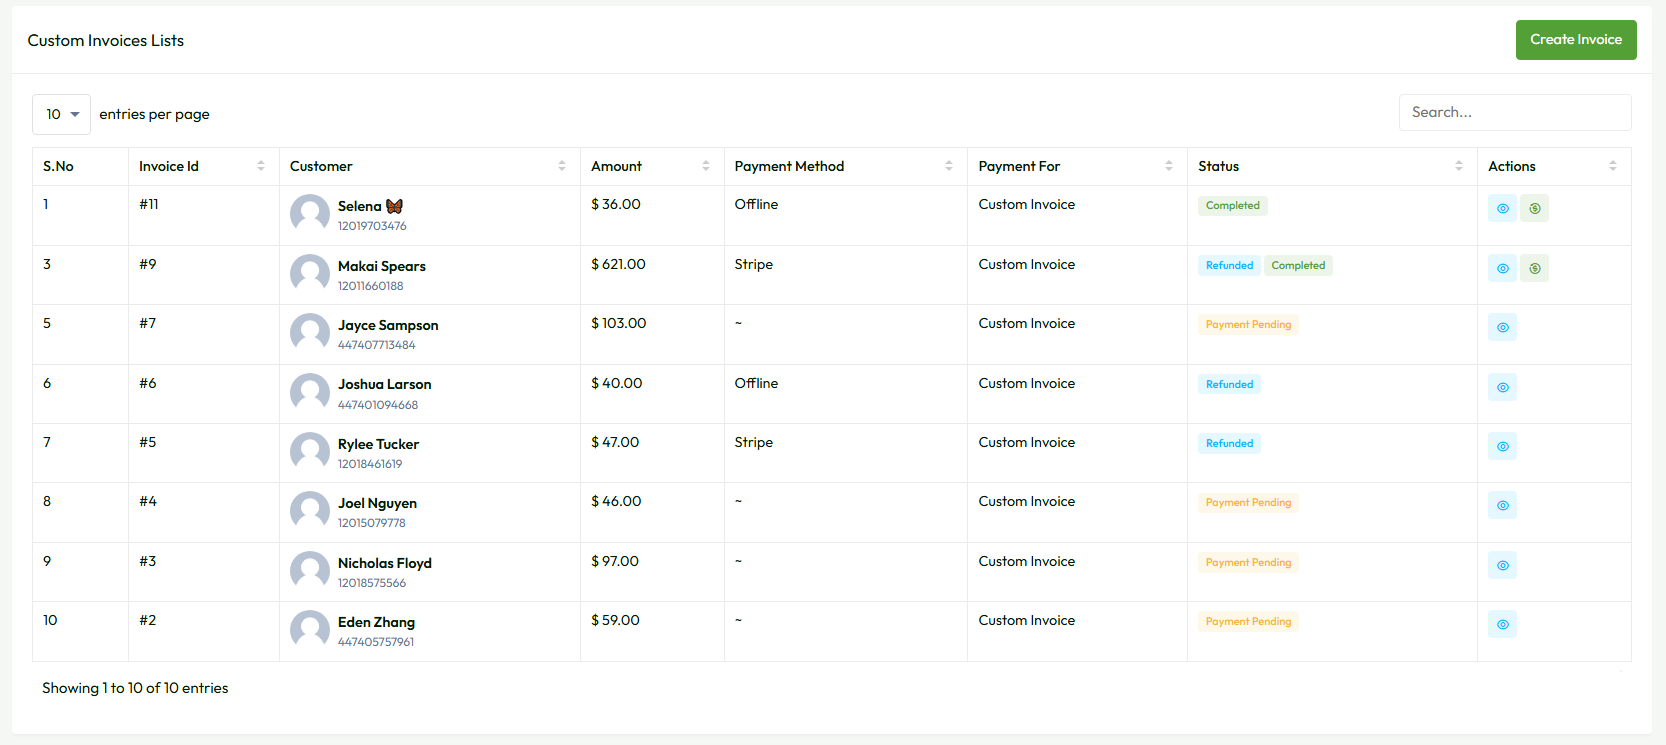This screenshot has height=745, width=1666.
Task: Click customer name Nicholas Floyd
Action: pyautogui.click(x=385, y=563)
